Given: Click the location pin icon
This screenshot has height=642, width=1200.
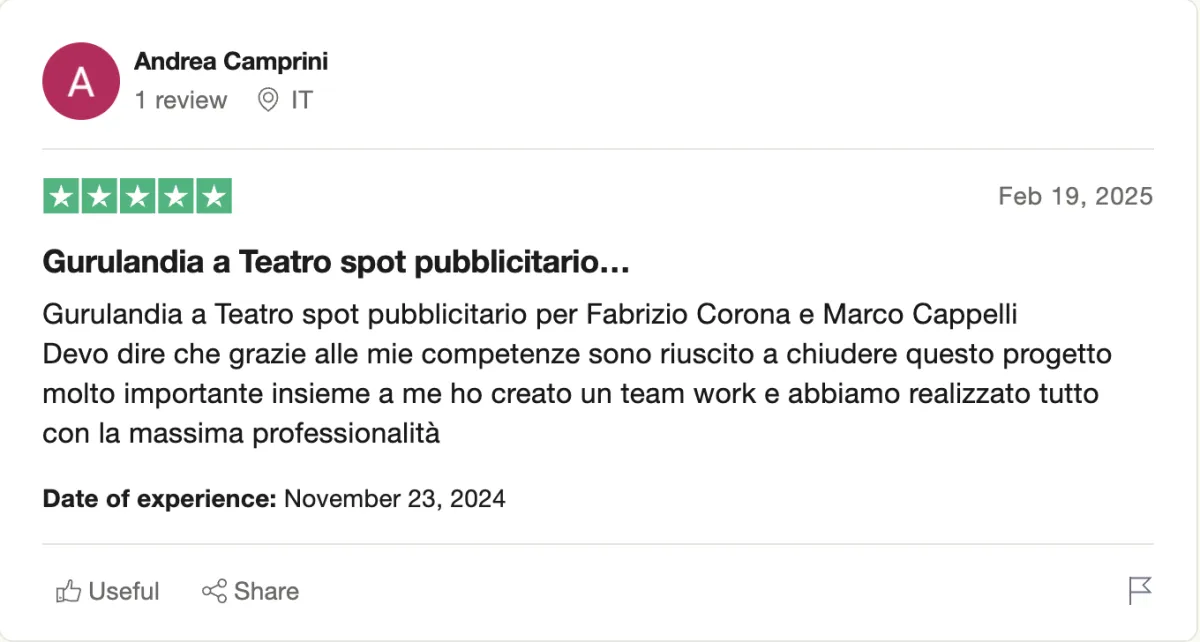Looking at the screenshot, I should click(267, 100).
